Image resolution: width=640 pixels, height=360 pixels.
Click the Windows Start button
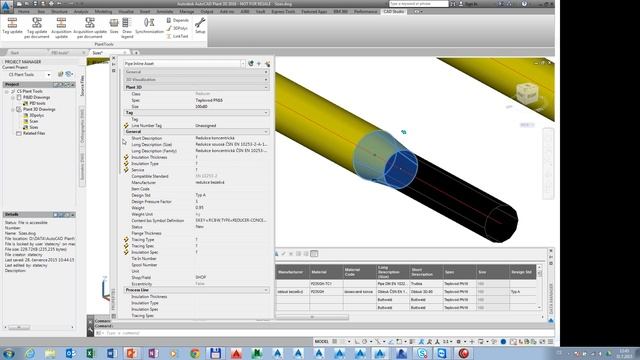(x=9, y=353)
